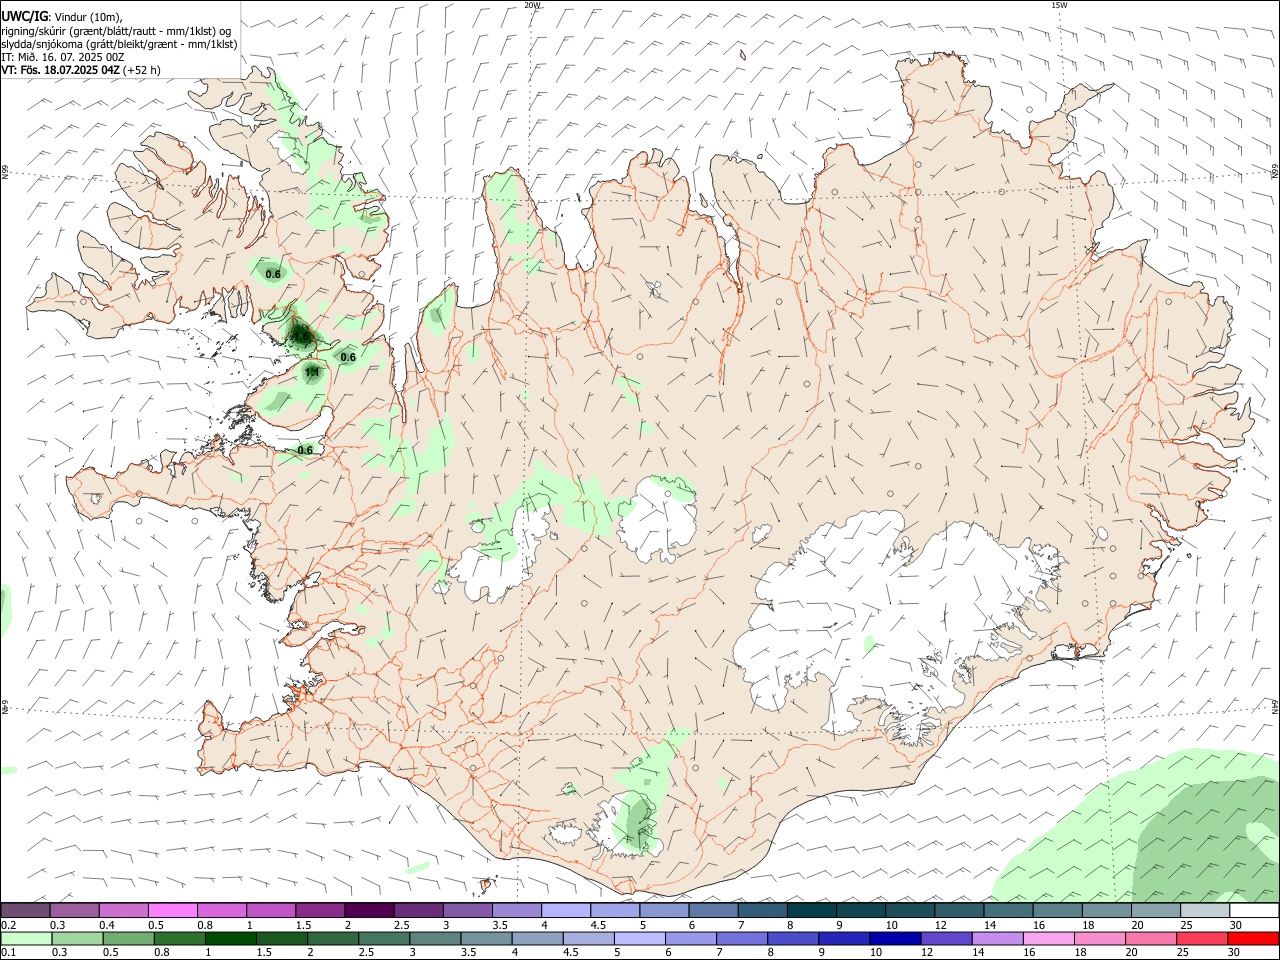Click the IT: Mið. 16. 07. 2025 00Z line
The width and height of the screenshot is (1280, 960).
coord(63,57)
